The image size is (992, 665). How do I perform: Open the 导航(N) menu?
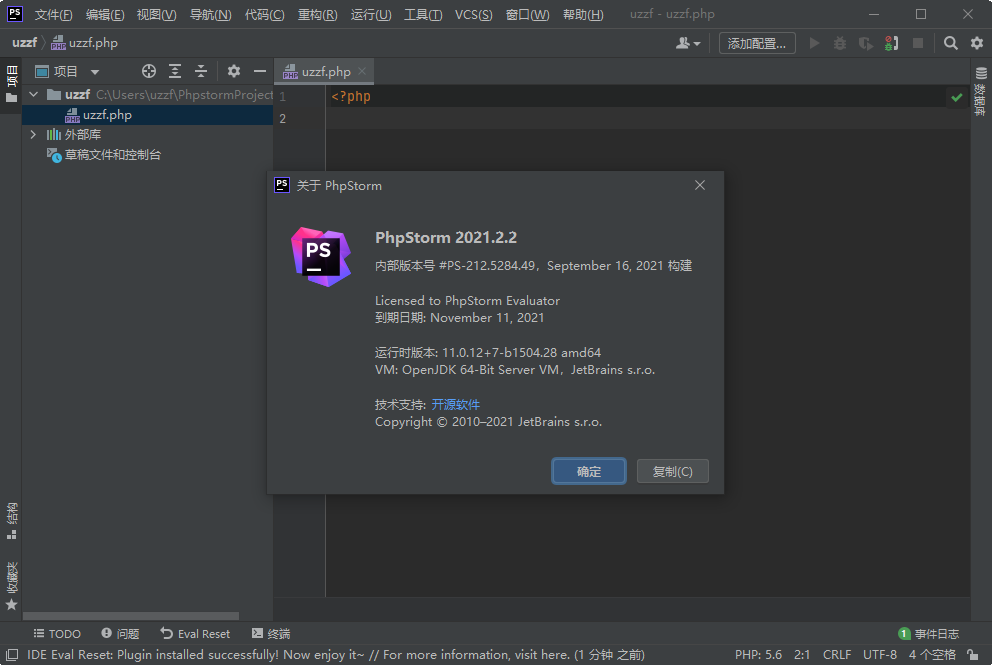click(211, 15)
